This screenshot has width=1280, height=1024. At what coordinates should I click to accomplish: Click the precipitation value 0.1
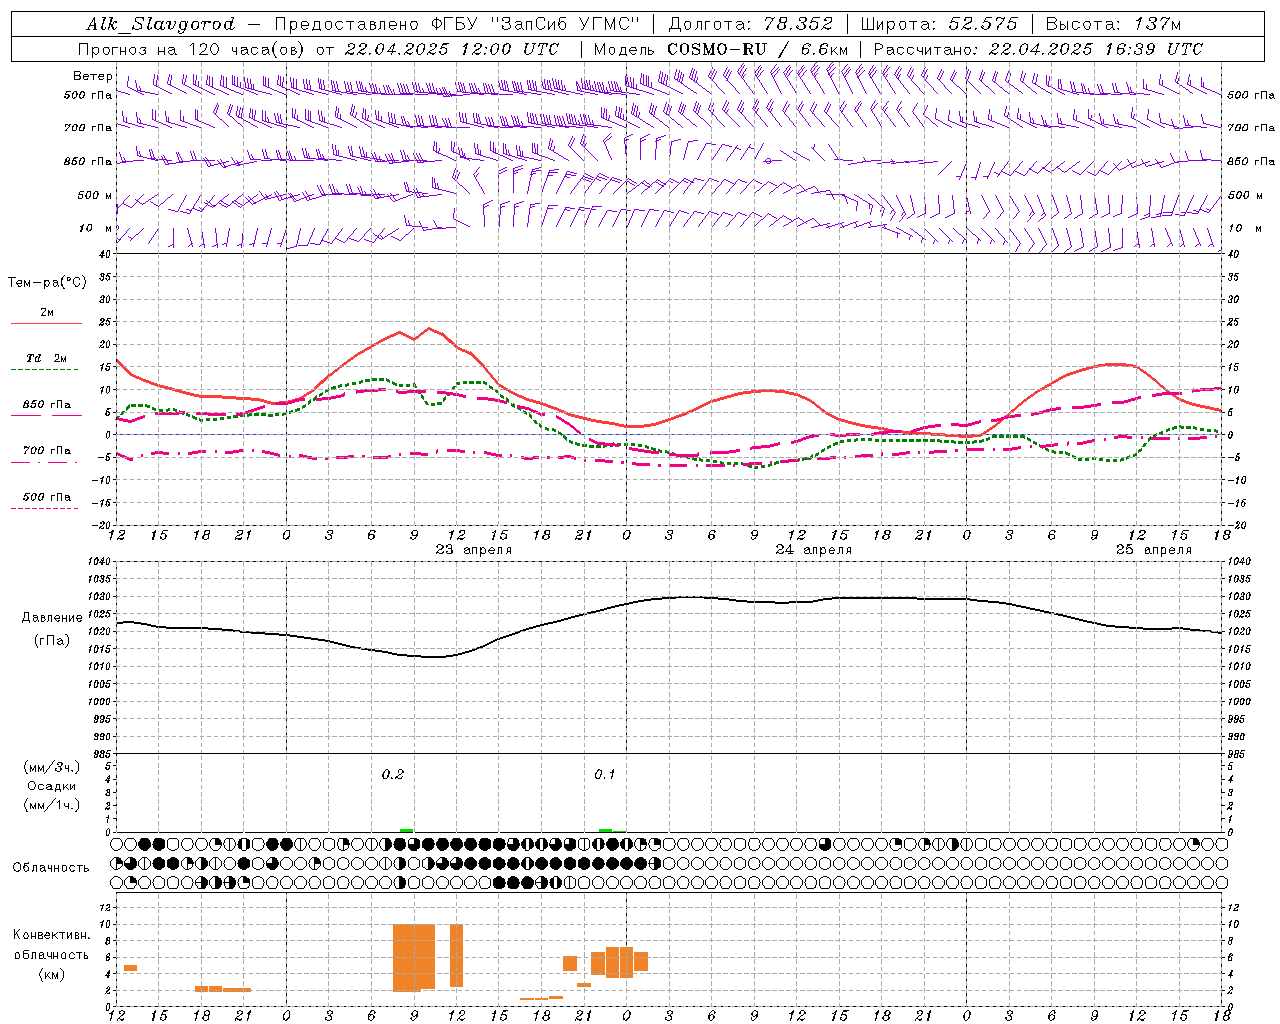(605, 774)
